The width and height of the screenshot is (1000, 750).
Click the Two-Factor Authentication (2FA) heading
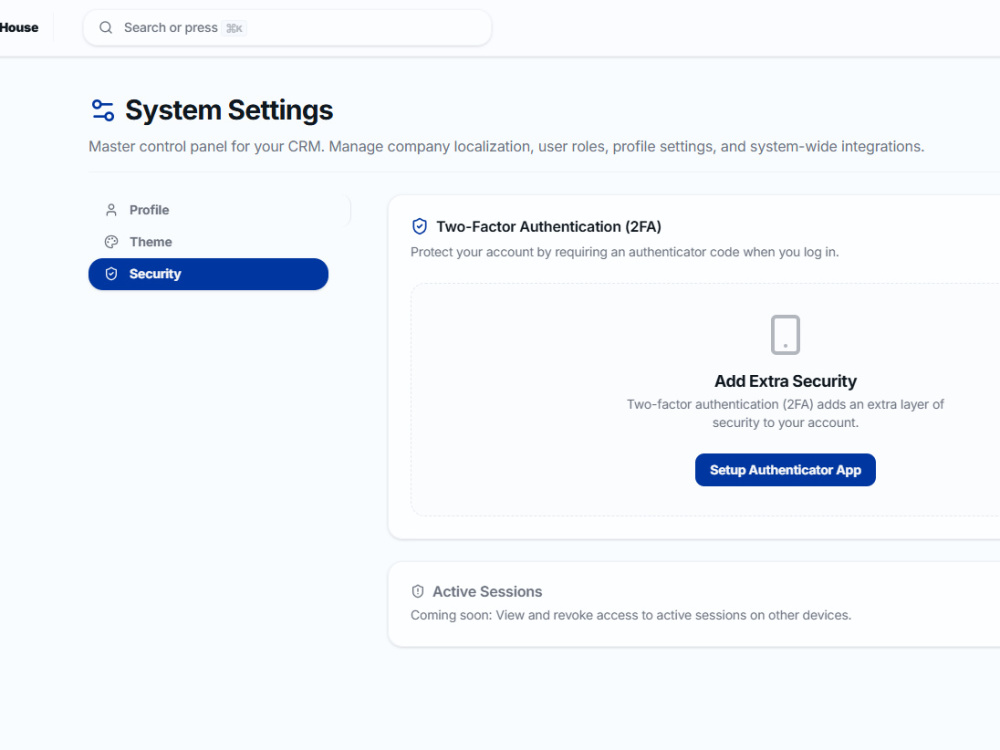point(548,227)
